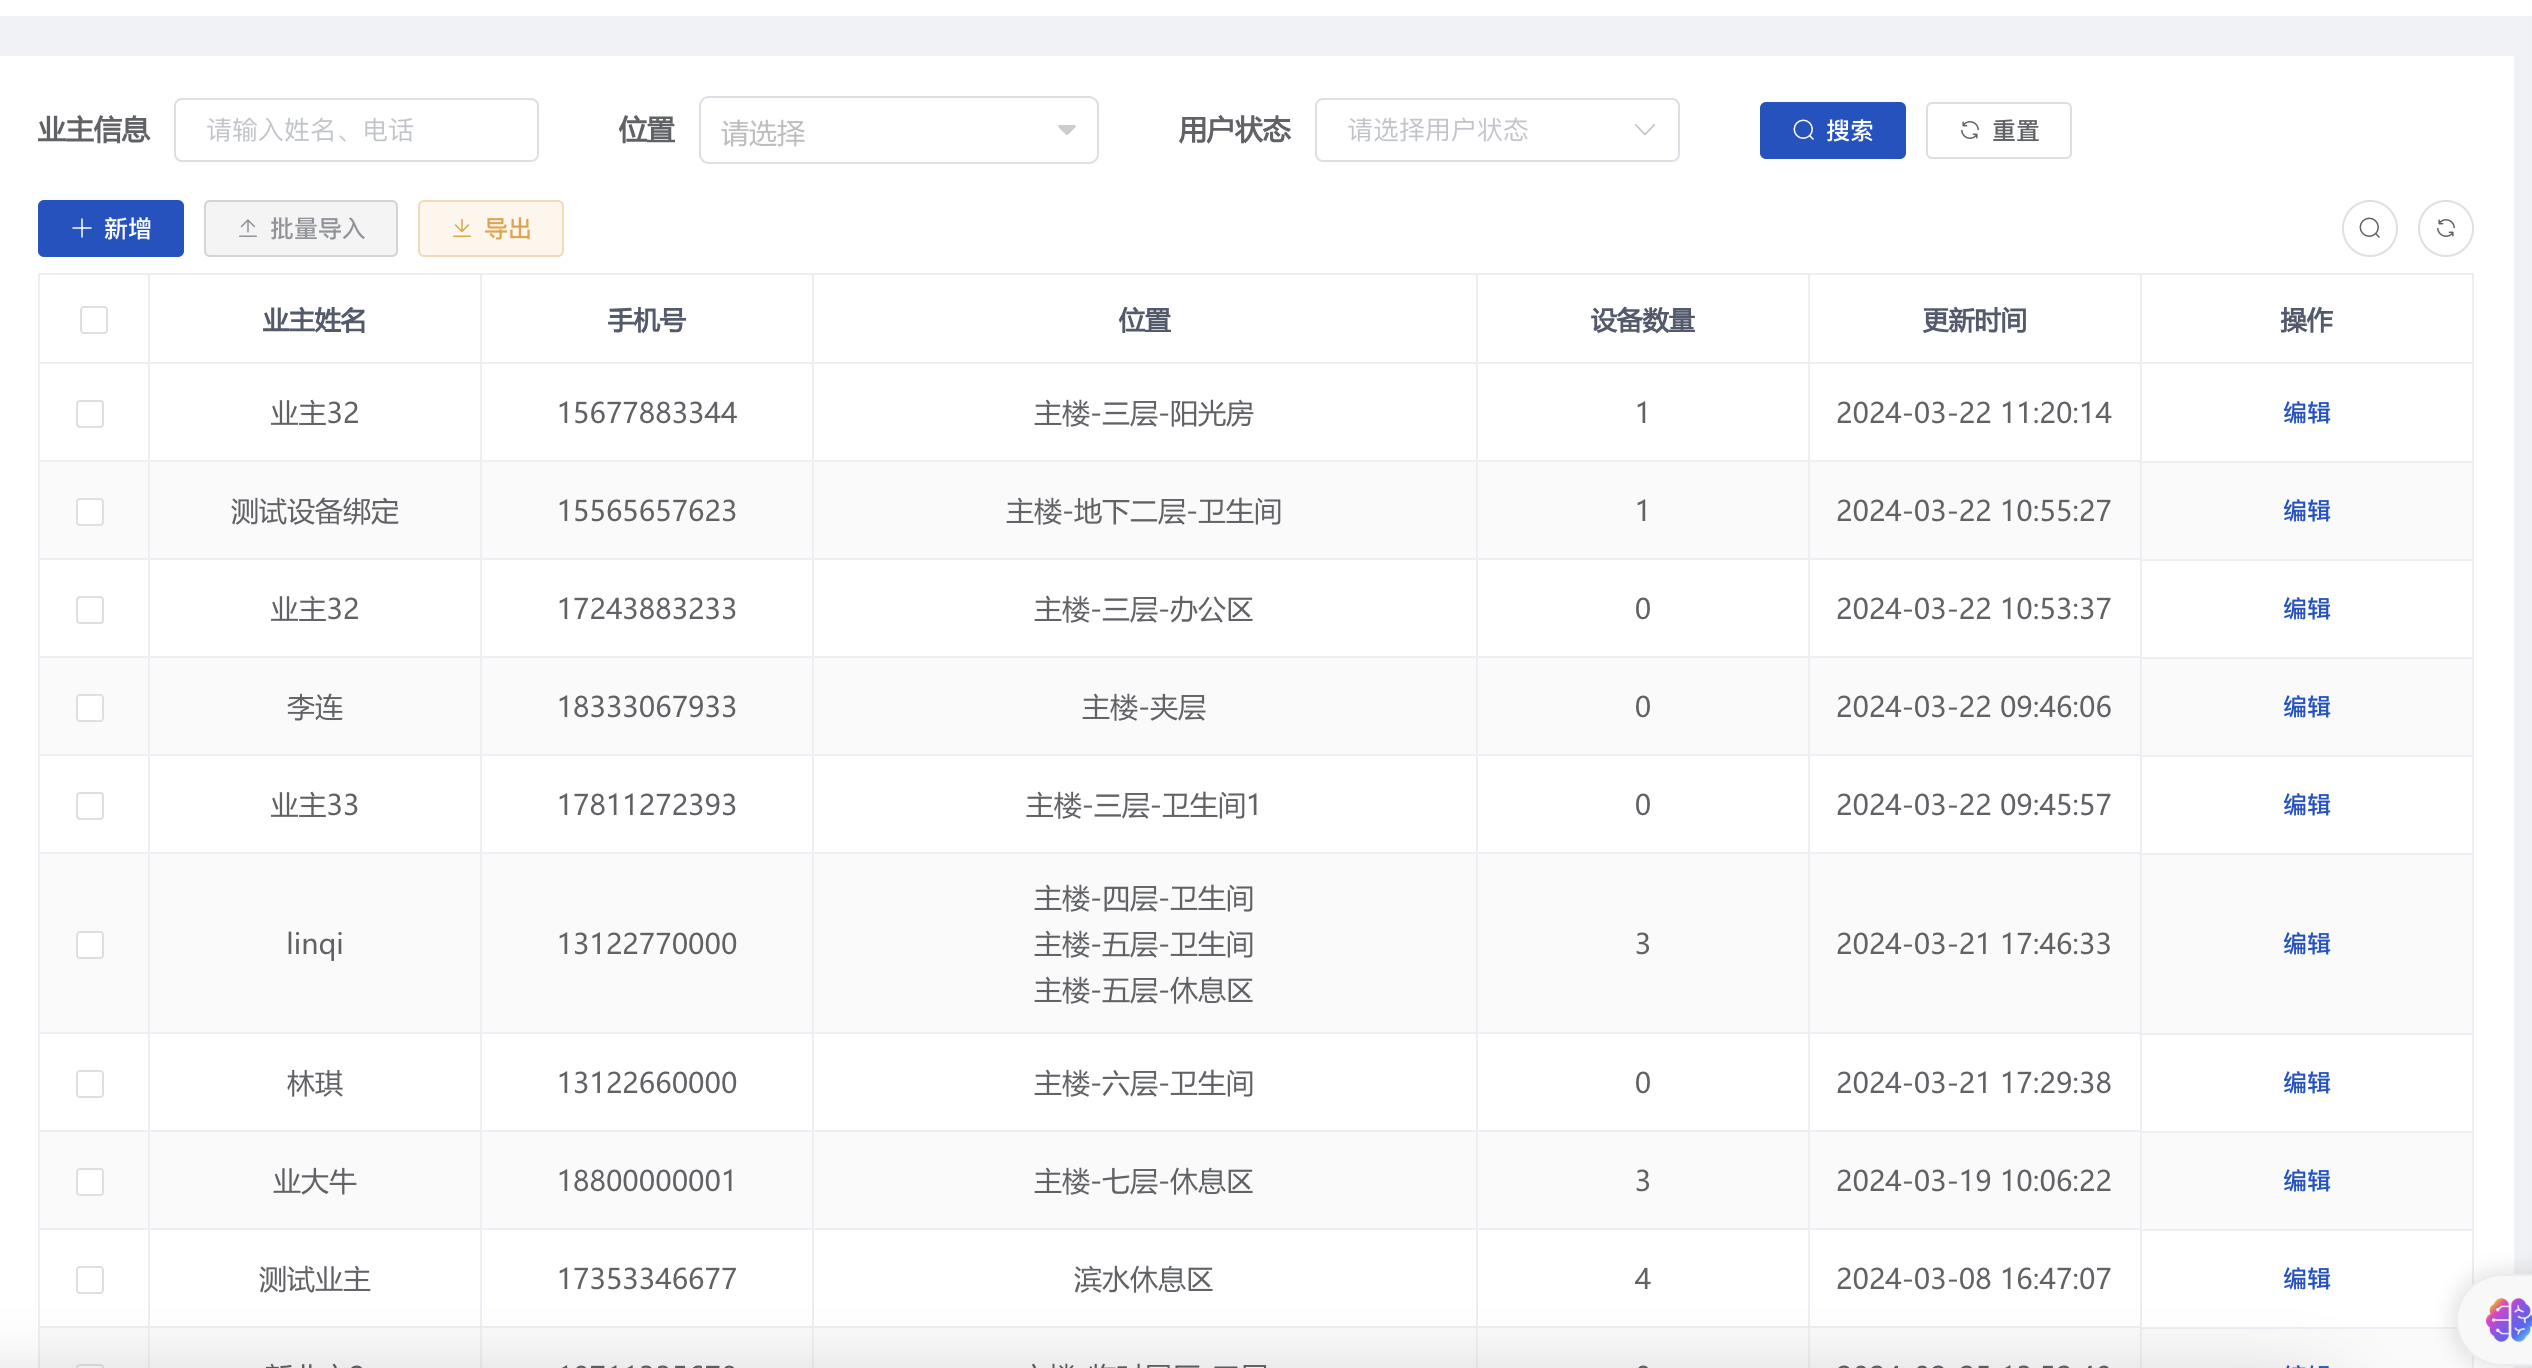
Task: Check the row for phone 17243883233
Action: click(x=90, y=610)
